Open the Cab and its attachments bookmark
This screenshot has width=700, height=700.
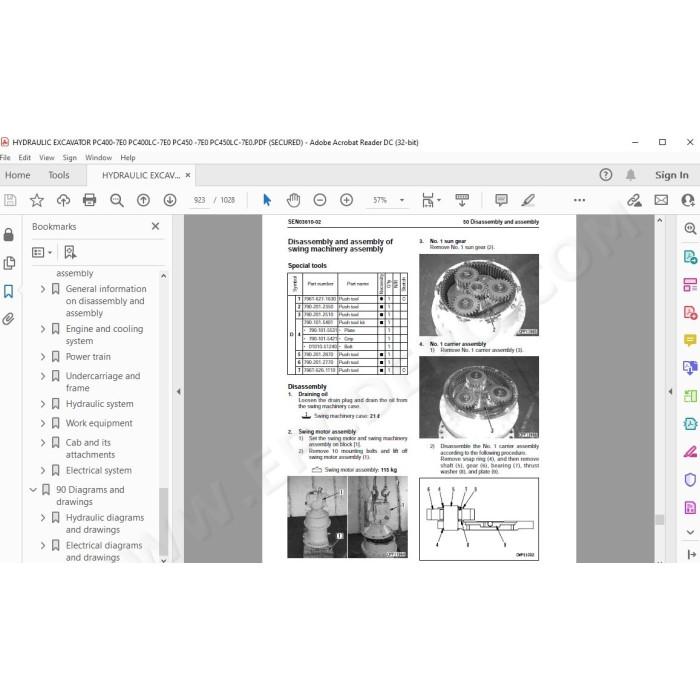click(x=90, y=449)
